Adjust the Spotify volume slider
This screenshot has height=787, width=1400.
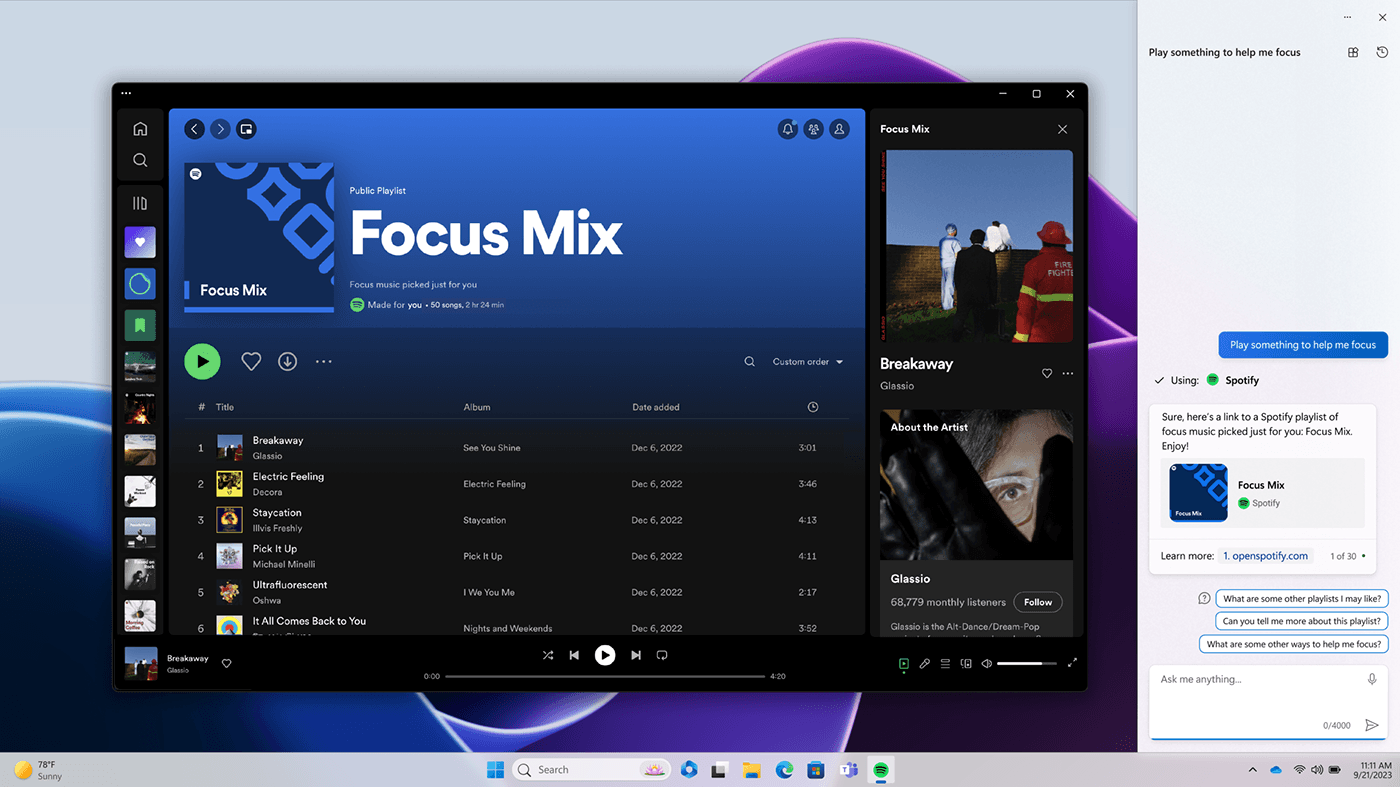[x=1027, y=663]
